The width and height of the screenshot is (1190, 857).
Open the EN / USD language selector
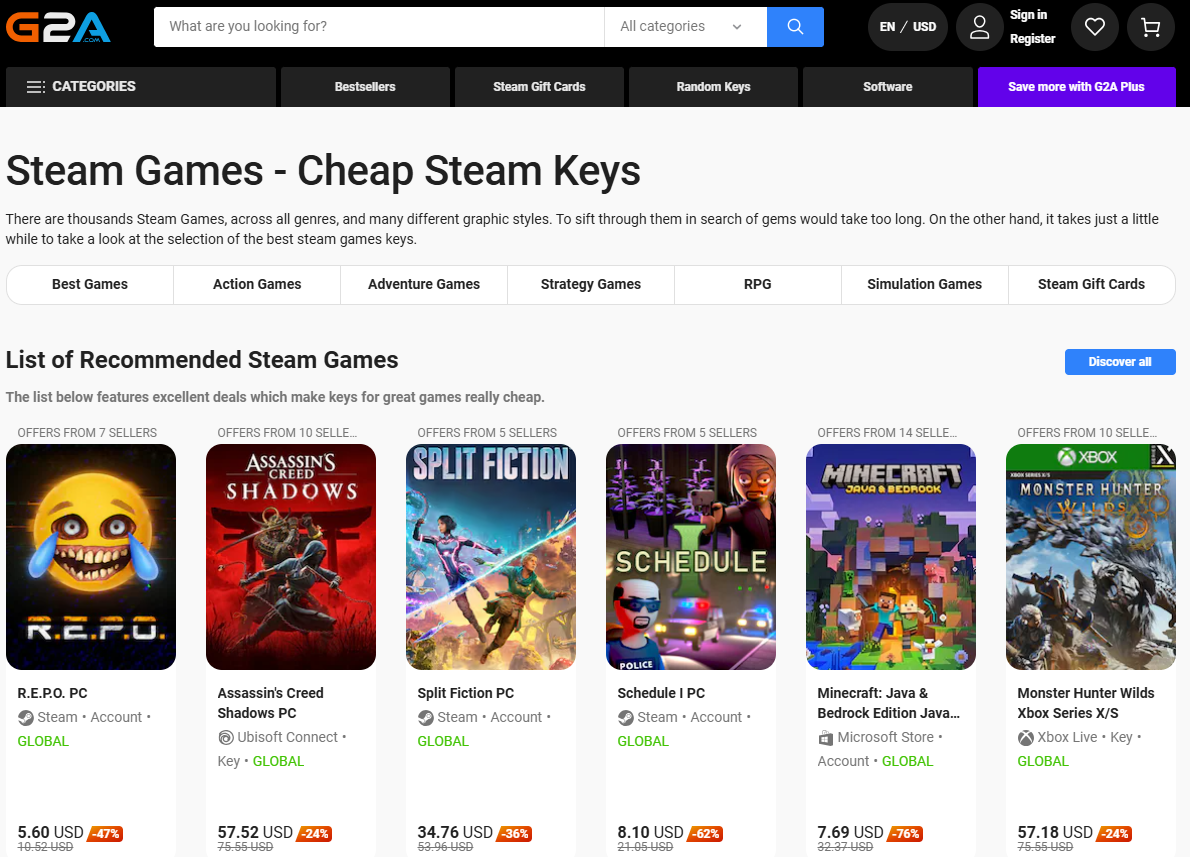click(x=907, y=27)
